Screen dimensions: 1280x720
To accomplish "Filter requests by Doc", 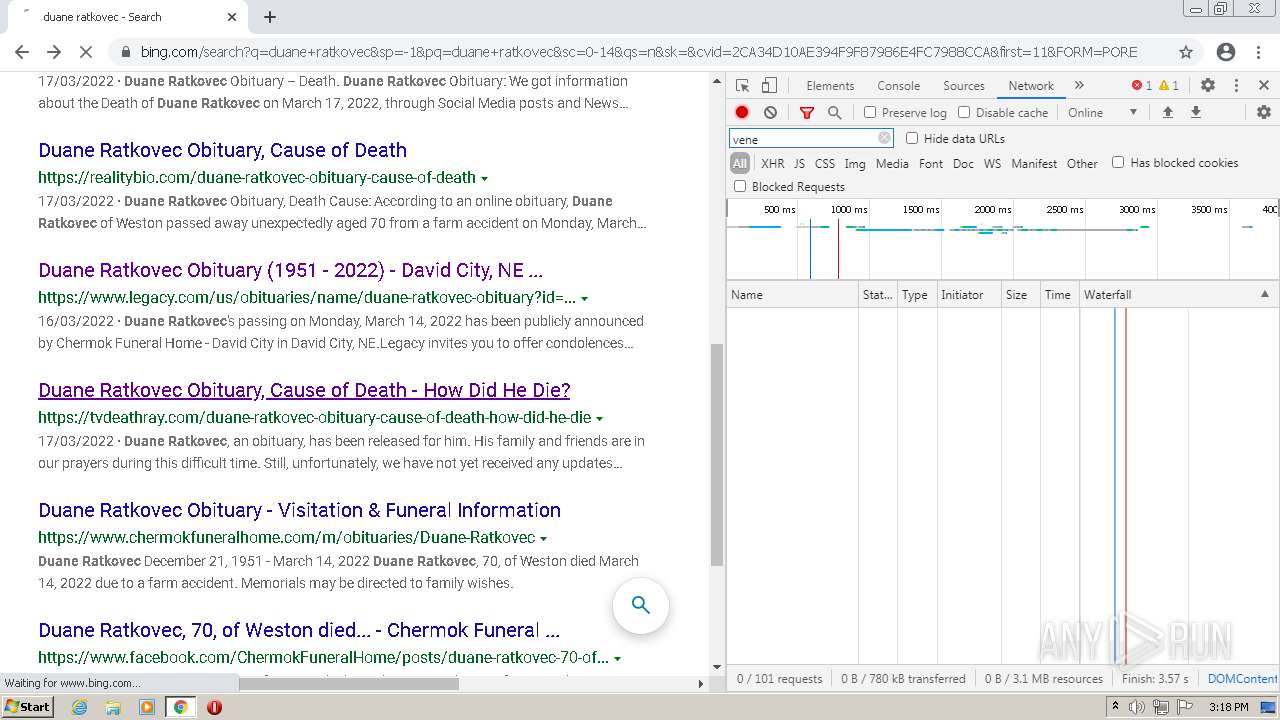I will (963, 163).
